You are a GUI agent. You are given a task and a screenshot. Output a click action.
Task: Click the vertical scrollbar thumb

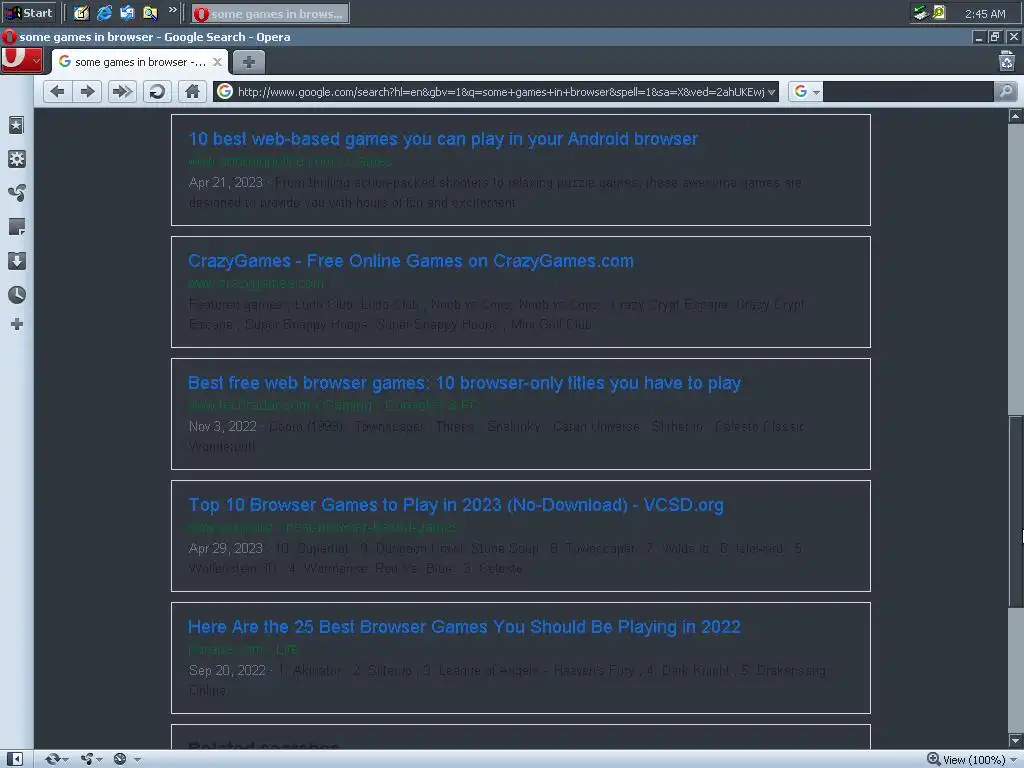click(x=1016, y=511)
